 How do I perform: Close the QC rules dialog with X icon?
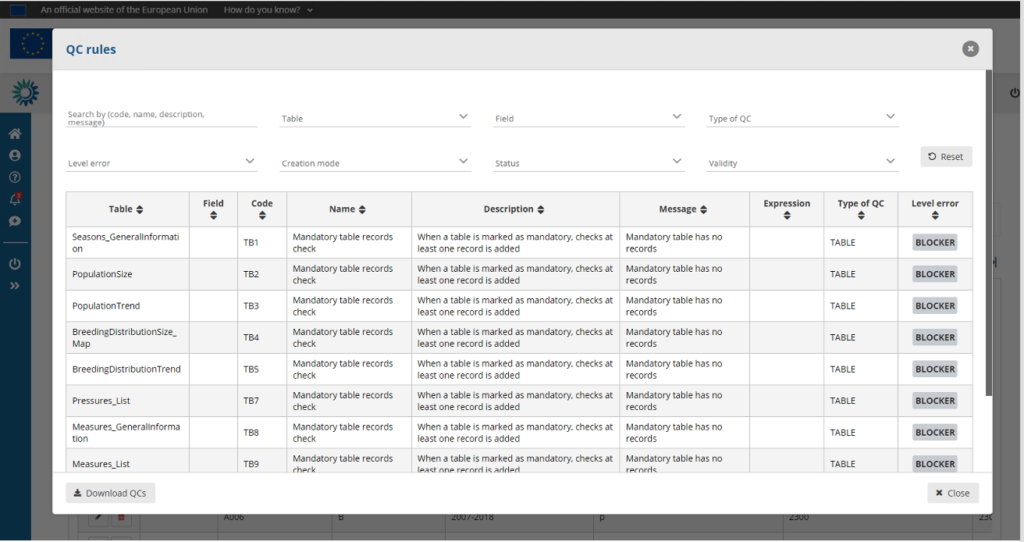coord(970,48)
